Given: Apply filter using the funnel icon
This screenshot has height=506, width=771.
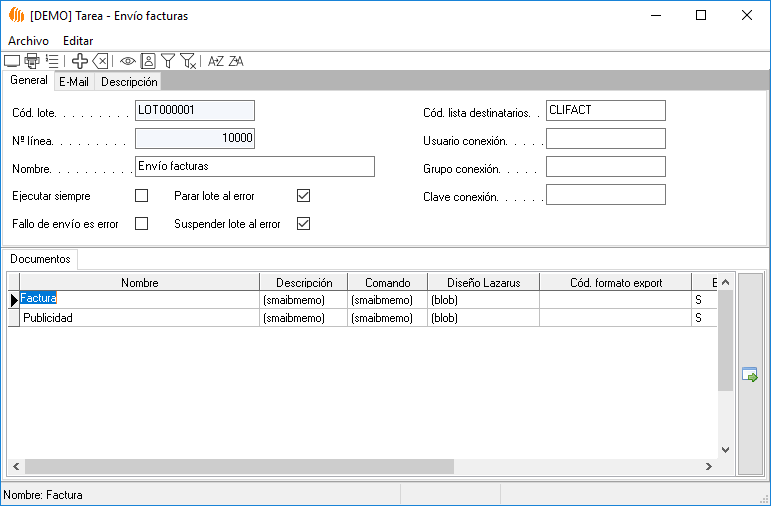Looking at the screenshot, I should pyautogui.click(x=168, y=61).
